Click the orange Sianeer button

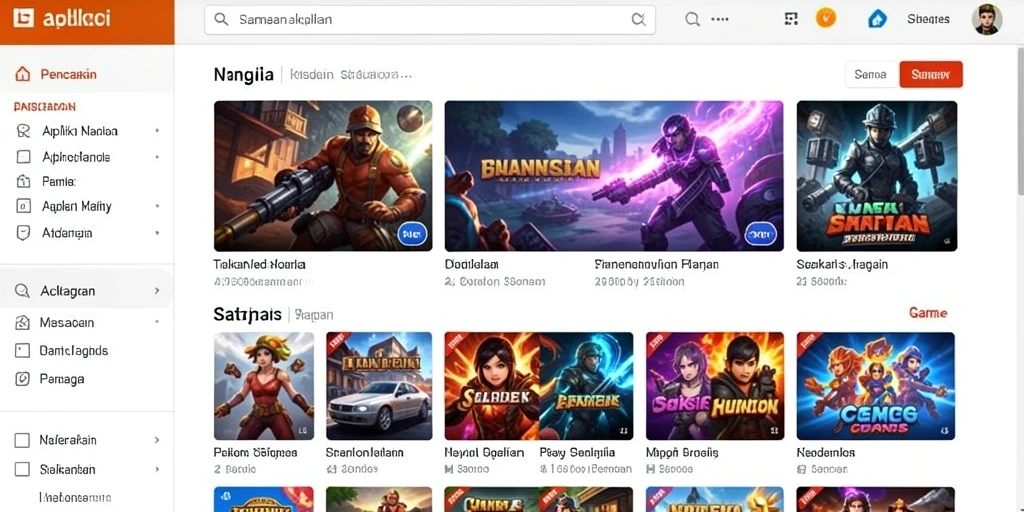tap(931, 74)
